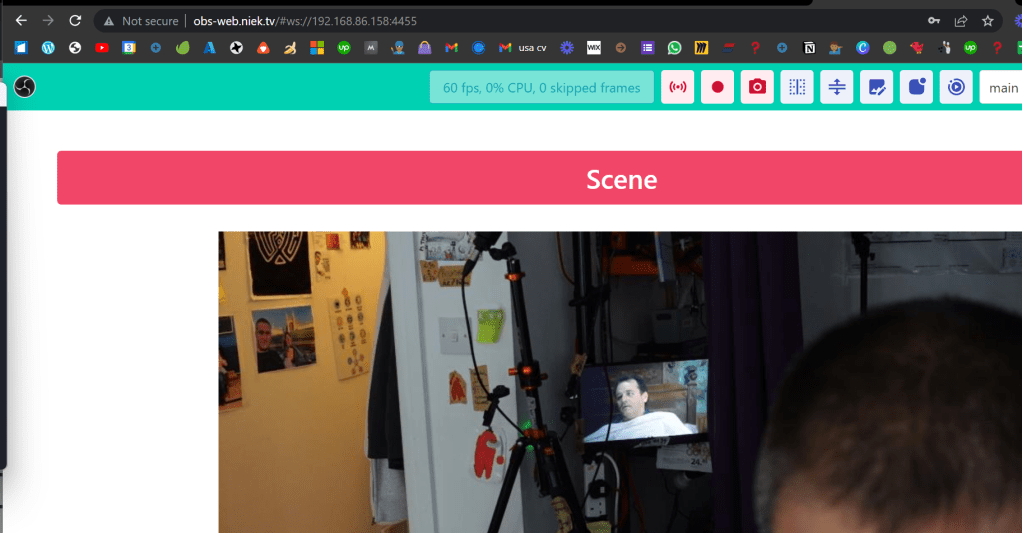Open the Google Calendar bookmark

pos(129,48)
